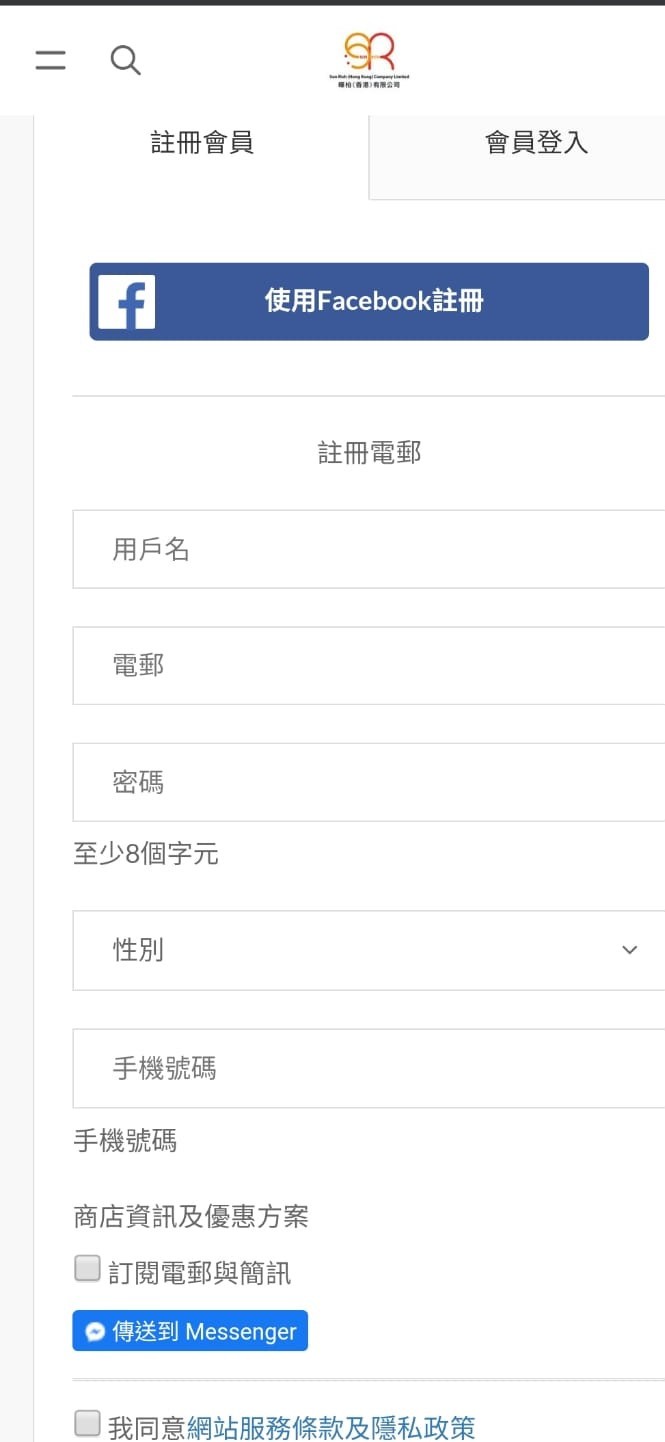Click 傳送到 Messenger button
Screen dimensions: 665x1442
190,1331
